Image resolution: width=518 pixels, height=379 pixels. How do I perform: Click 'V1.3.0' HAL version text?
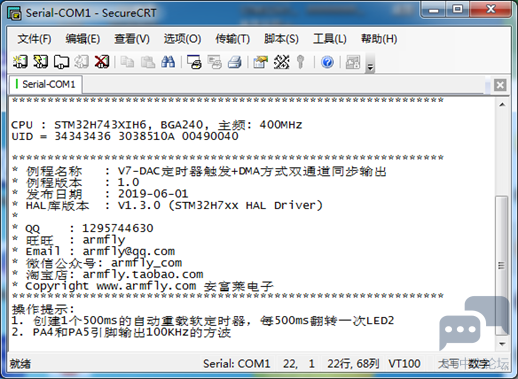(x=139, y=205)
